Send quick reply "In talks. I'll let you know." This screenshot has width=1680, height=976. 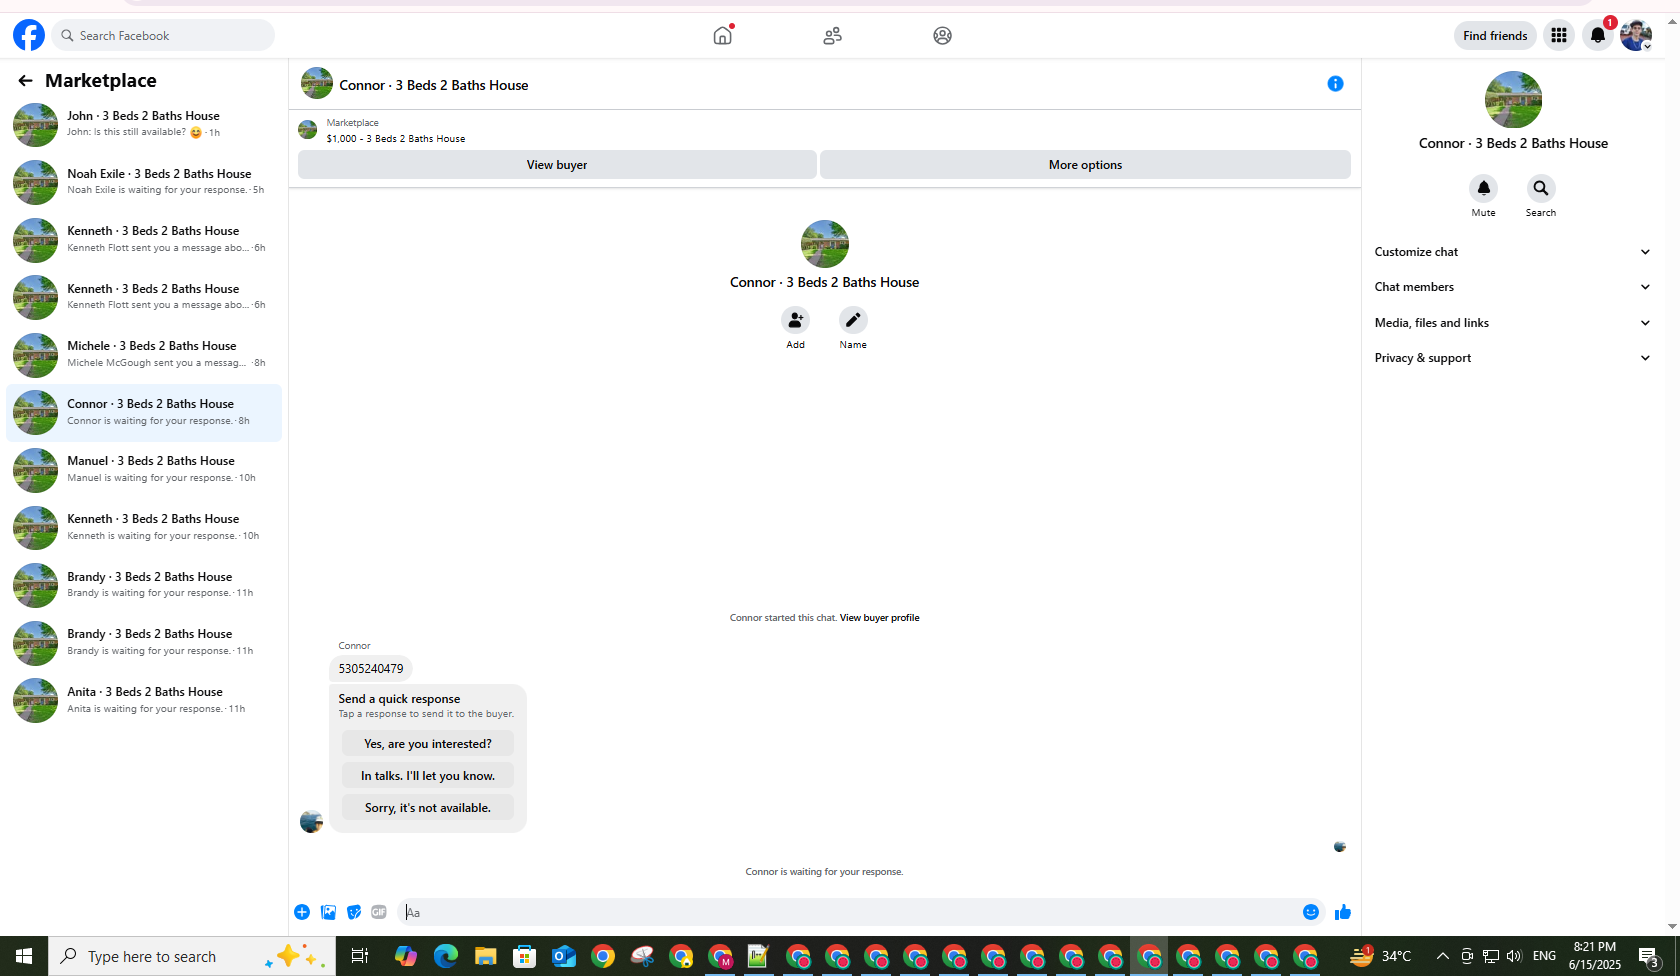click(x=428, y=776)
